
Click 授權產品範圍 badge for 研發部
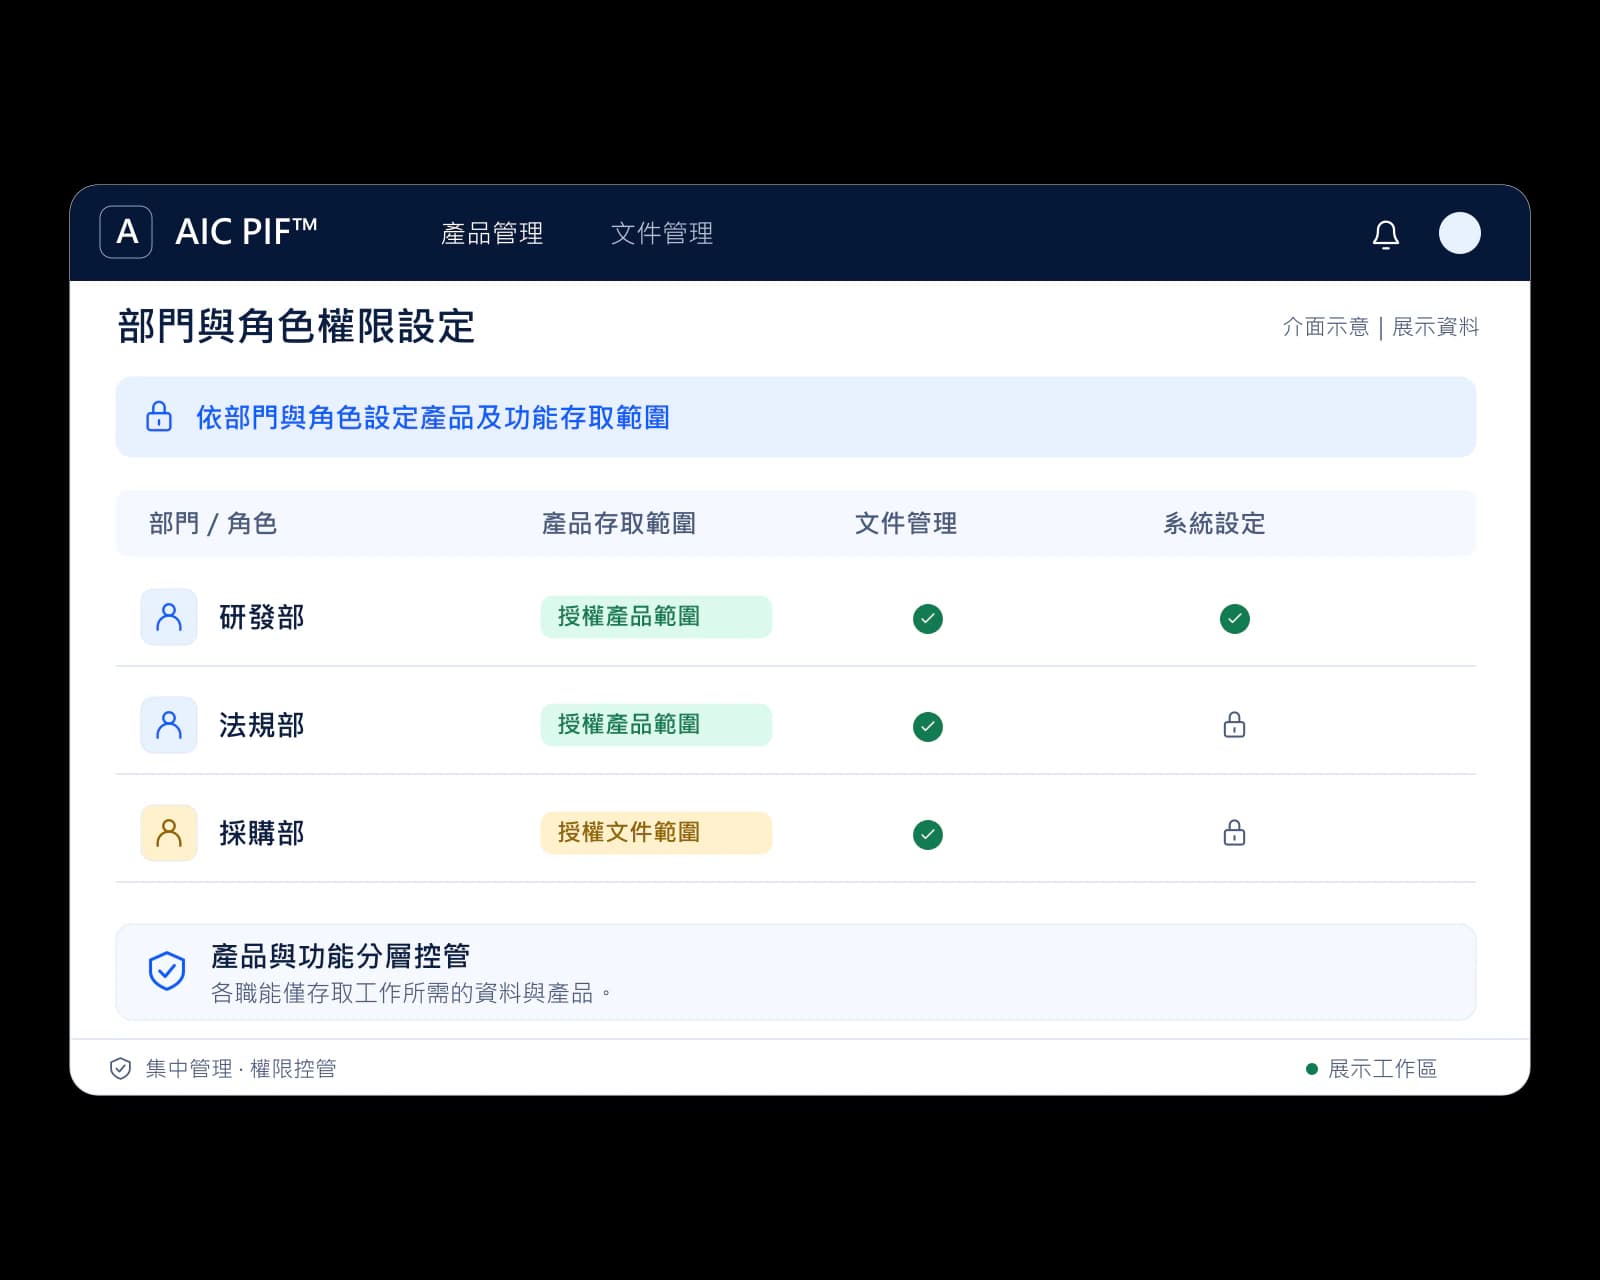pos(656,617)
